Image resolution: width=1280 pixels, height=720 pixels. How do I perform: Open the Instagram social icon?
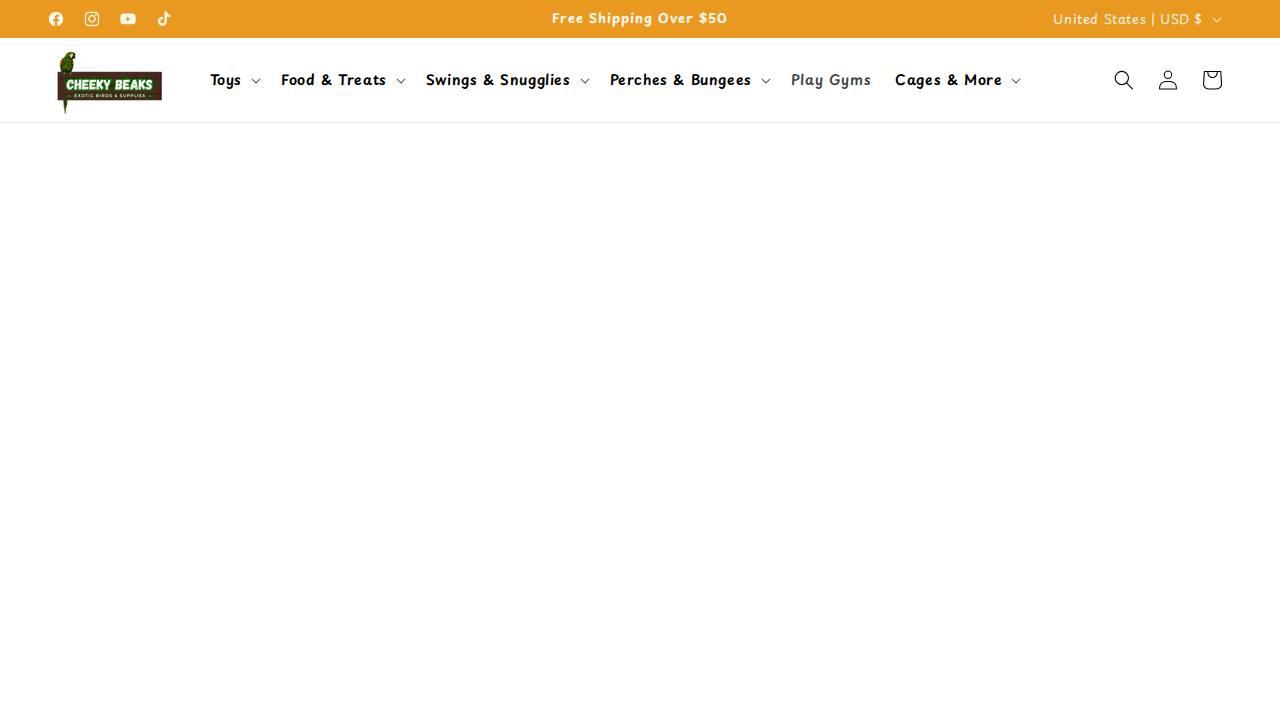click(x=92, y=18)
